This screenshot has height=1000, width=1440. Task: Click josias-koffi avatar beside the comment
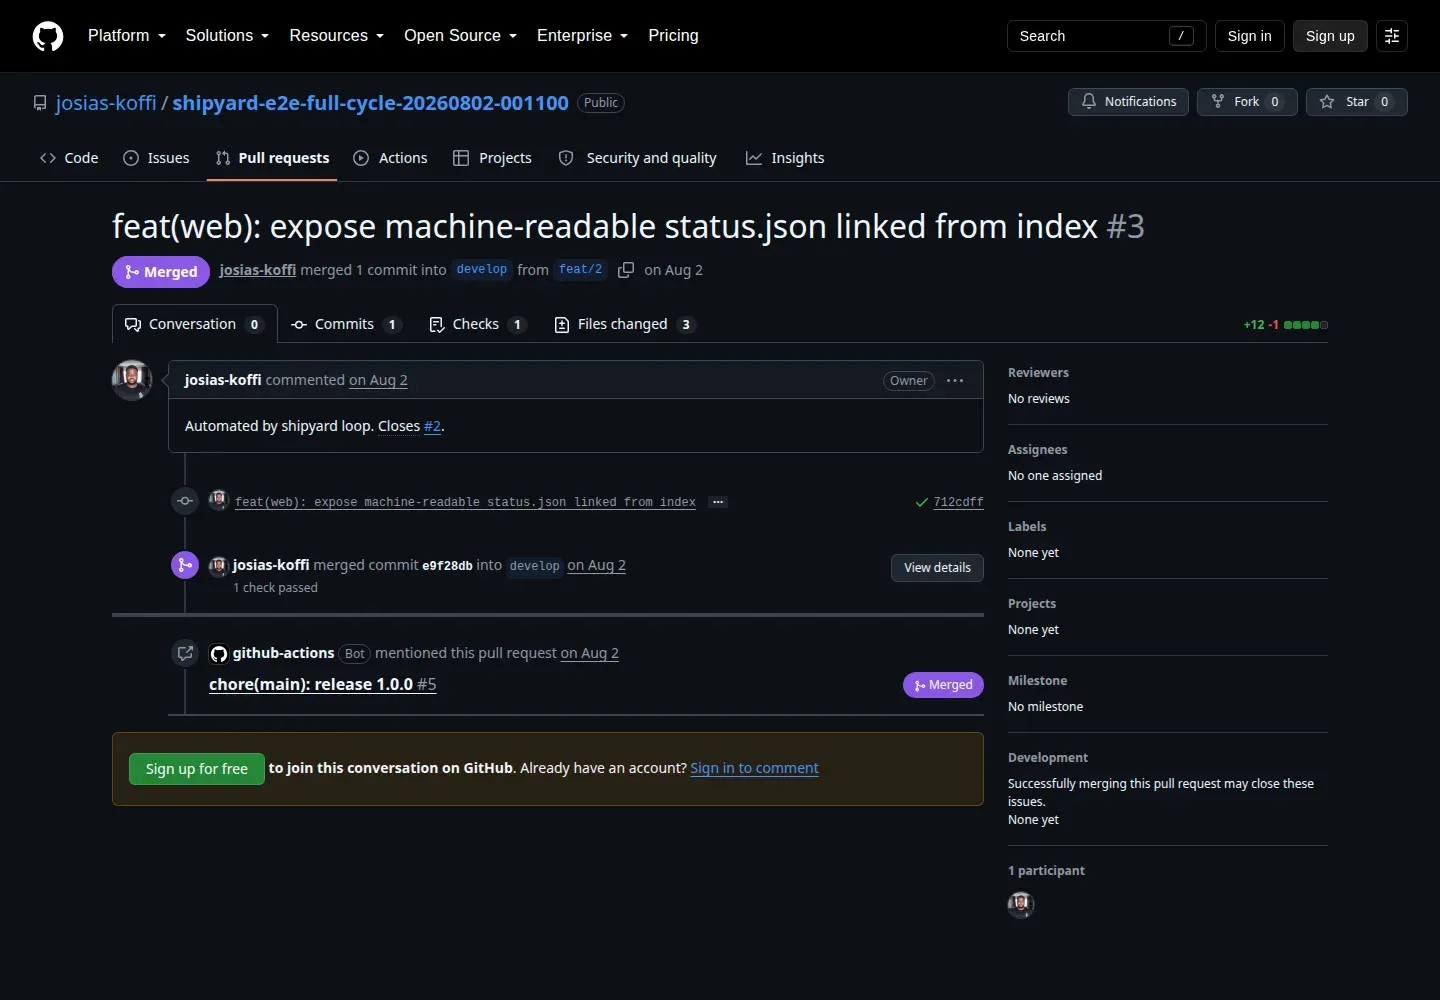tap(132, 380)
